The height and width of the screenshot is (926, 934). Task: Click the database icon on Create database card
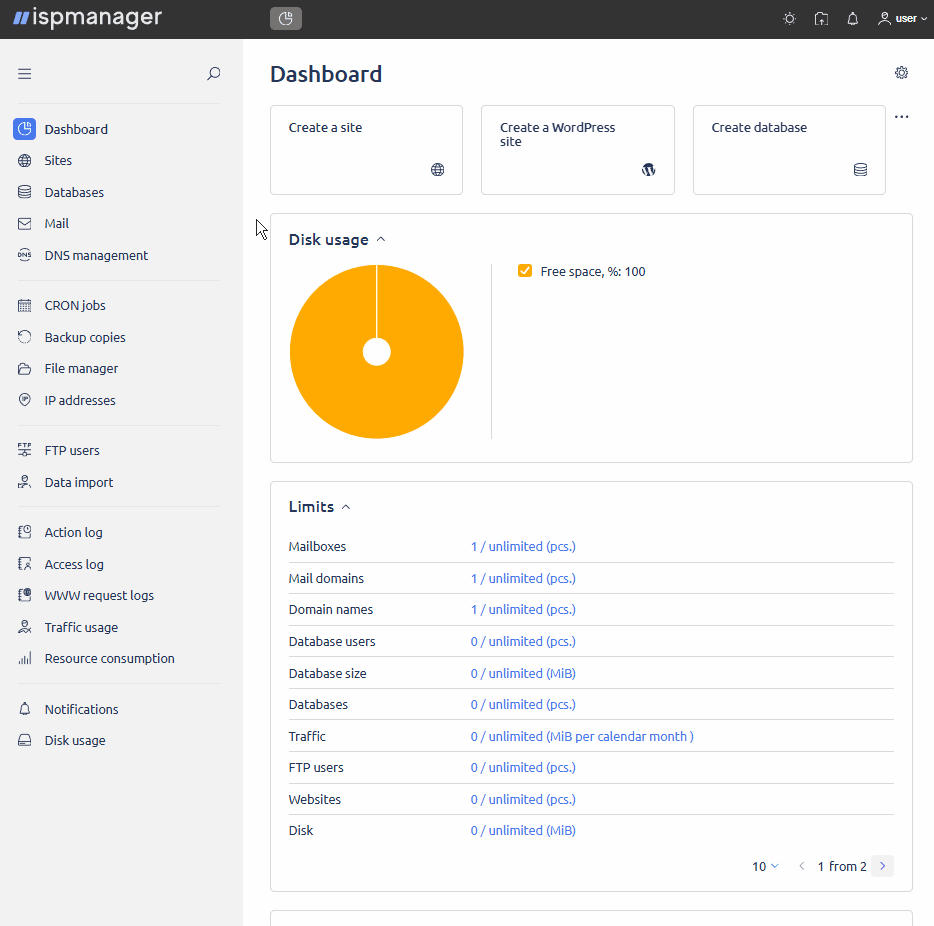tap(860, 170)
